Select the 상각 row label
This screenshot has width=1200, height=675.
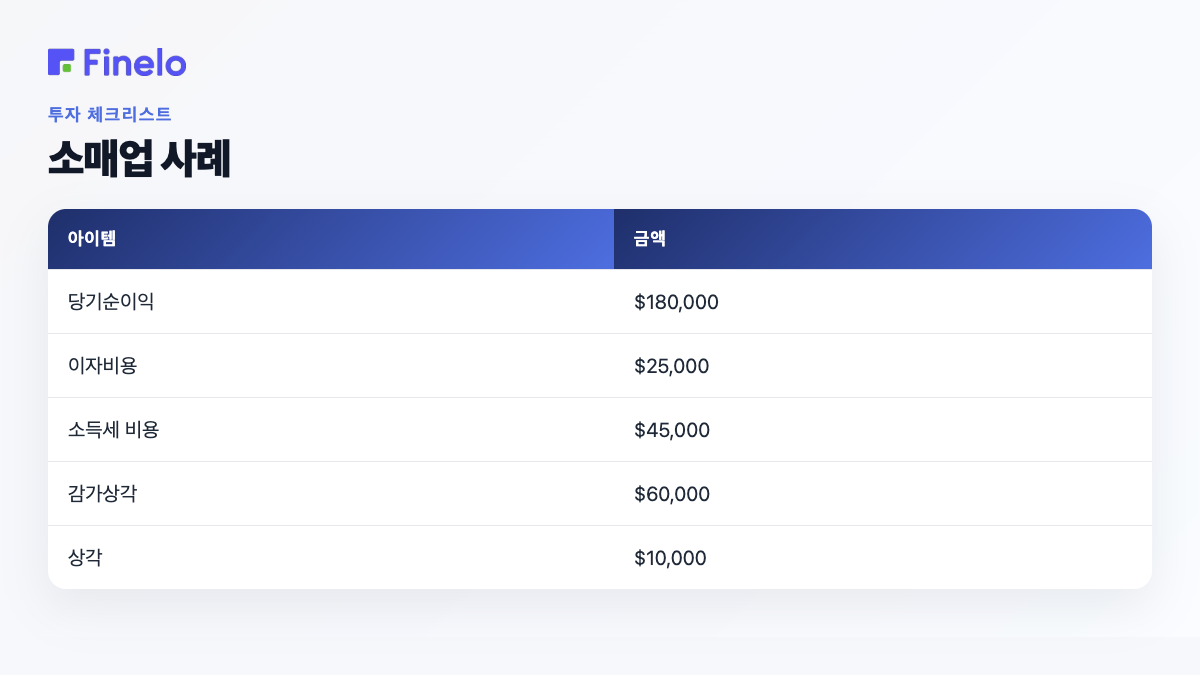(85, 557)
